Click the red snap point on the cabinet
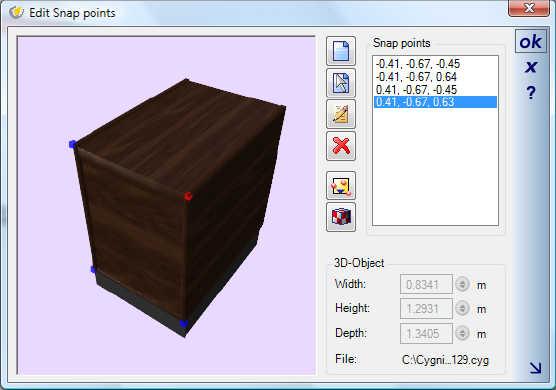Viewport: 556px width, 390px height. coord(188,196)
